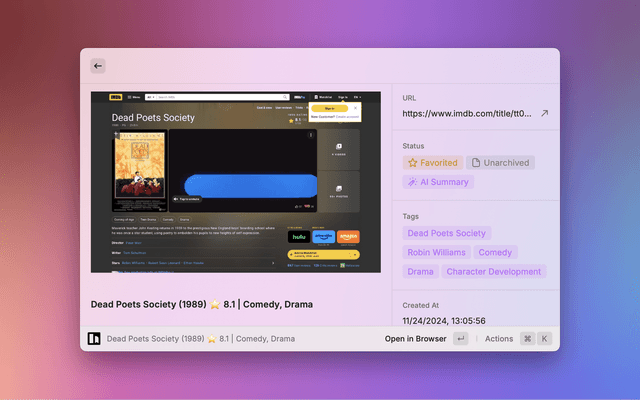Toggle the AI Summary status

coord(437,182)
